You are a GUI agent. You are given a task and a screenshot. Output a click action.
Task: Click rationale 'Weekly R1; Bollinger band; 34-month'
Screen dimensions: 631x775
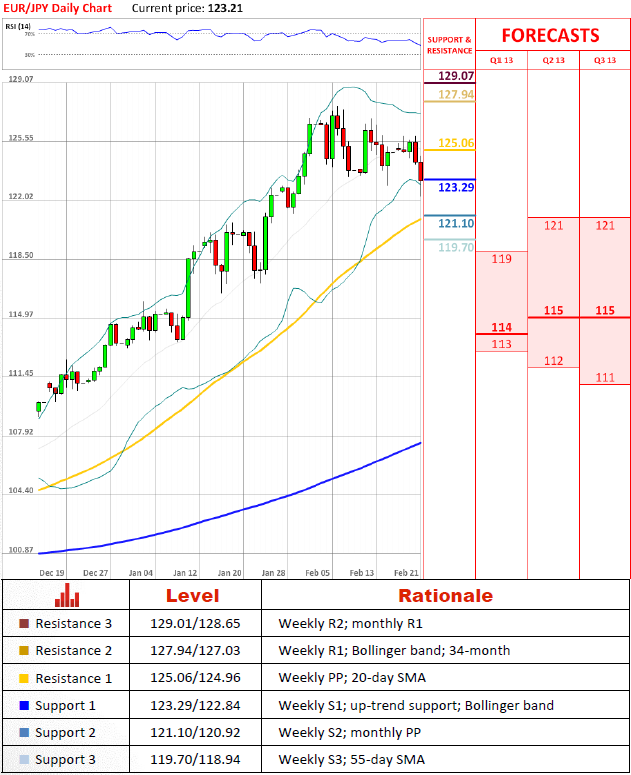(x=394, y=651)
